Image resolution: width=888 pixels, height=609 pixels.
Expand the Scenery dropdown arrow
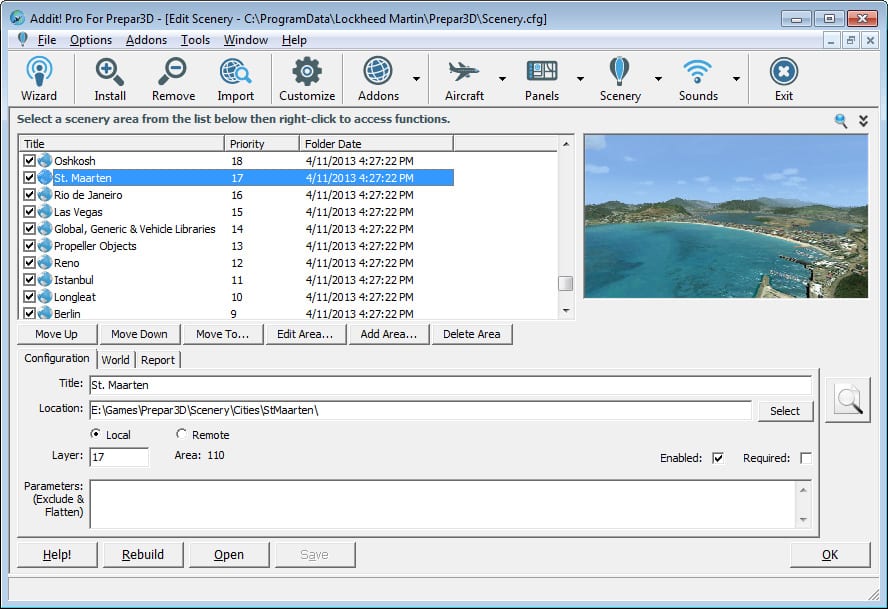pyautogui.click(x=658, y=79)
